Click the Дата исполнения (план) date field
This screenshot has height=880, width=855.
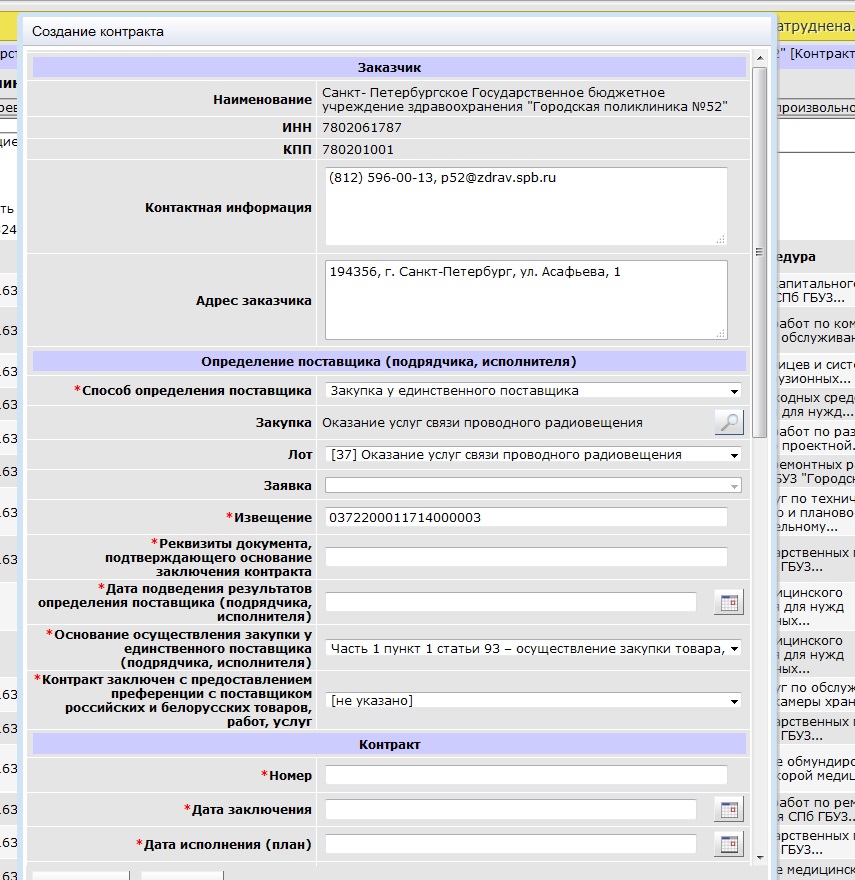511,844
